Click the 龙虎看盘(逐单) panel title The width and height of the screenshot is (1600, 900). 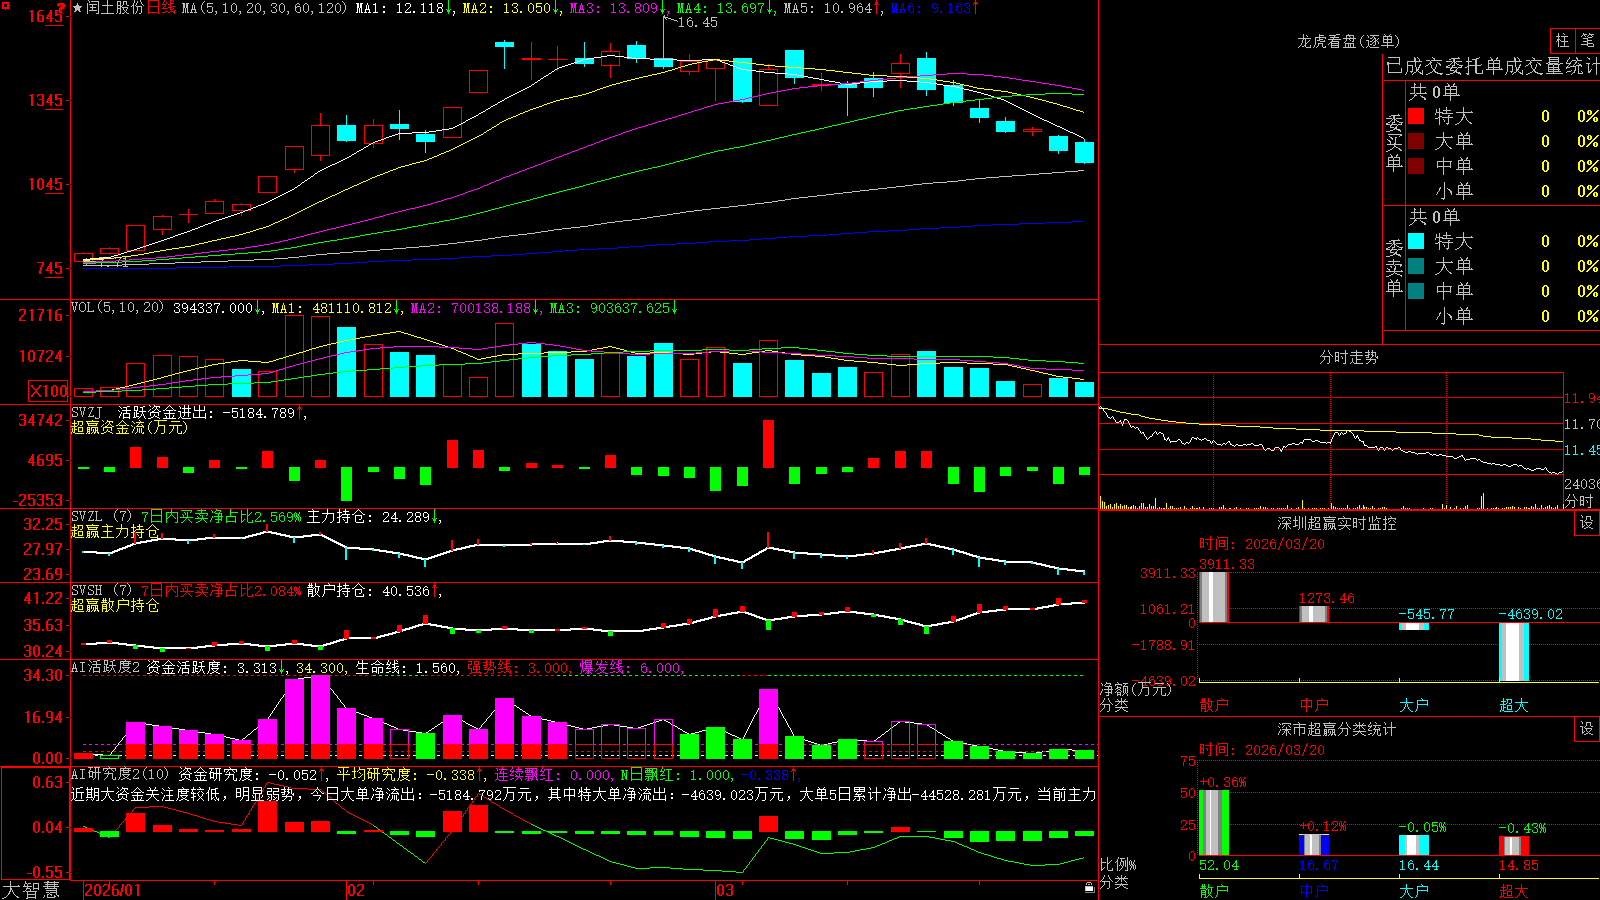(1349, 41)
